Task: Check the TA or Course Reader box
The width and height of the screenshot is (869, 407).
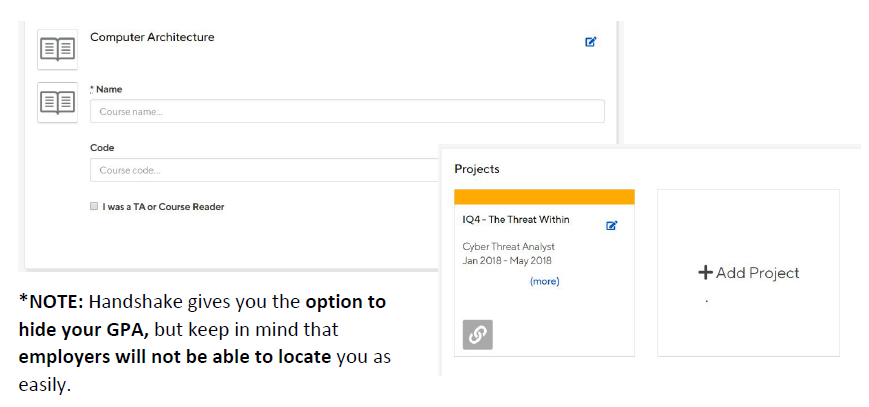Action: click(94, 207)
